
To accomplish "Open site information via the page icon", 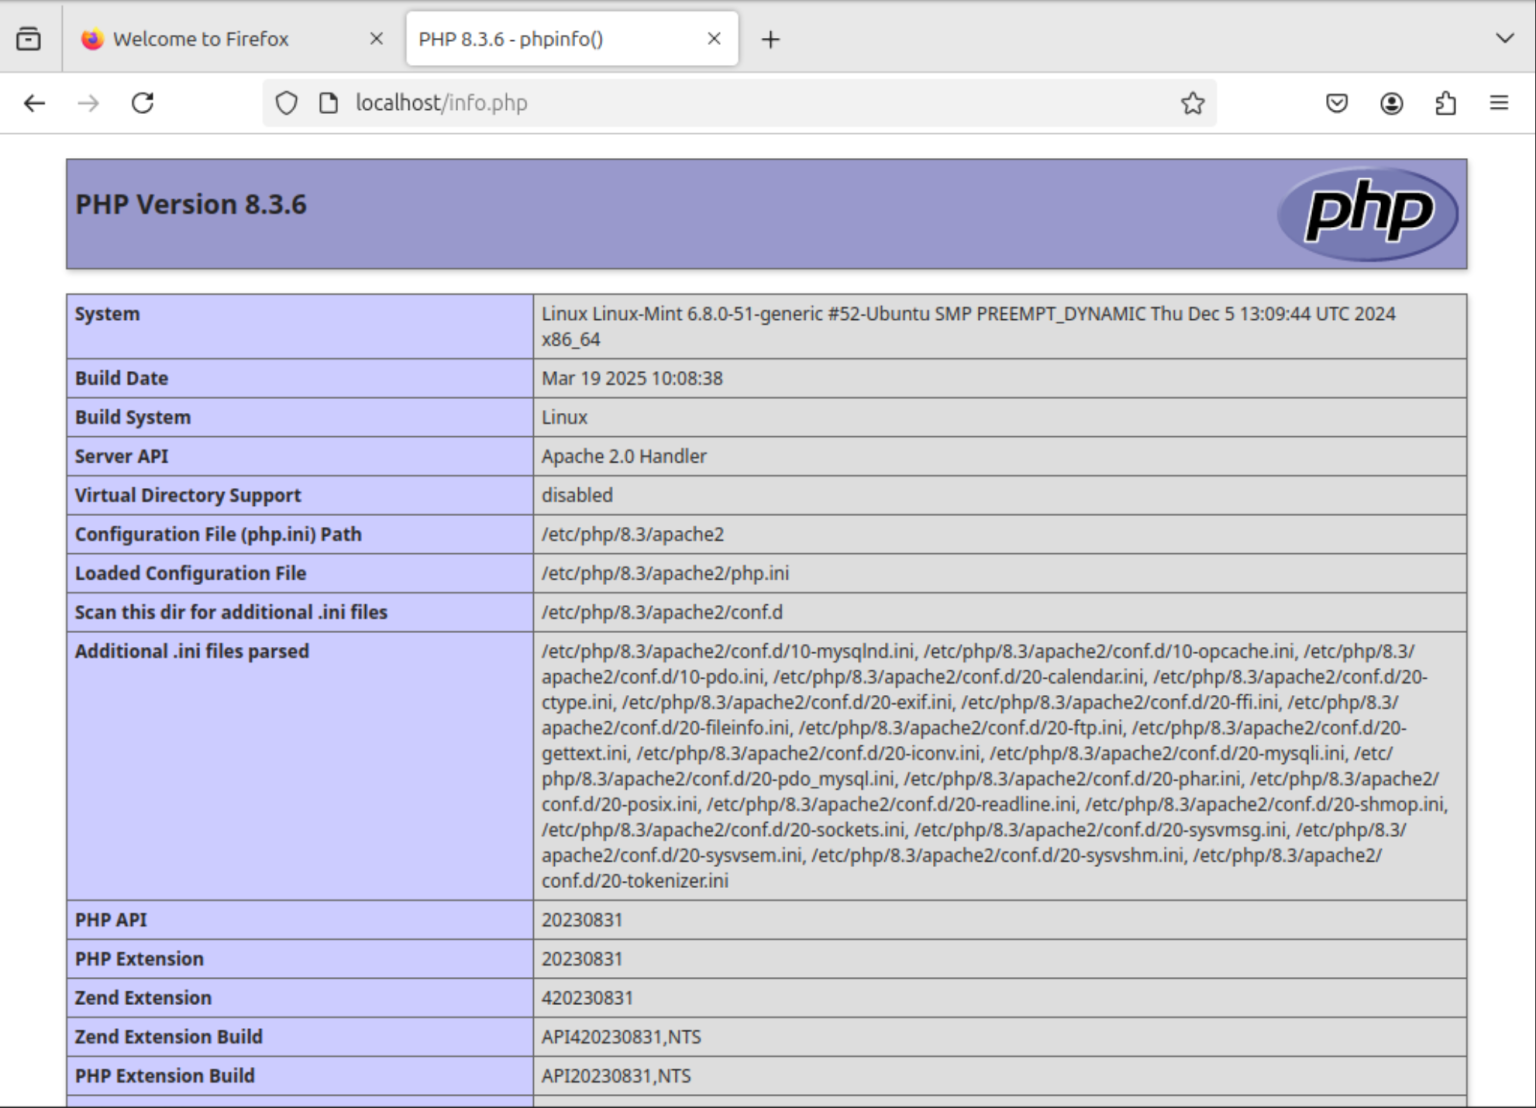I will (x=330, y=103).
